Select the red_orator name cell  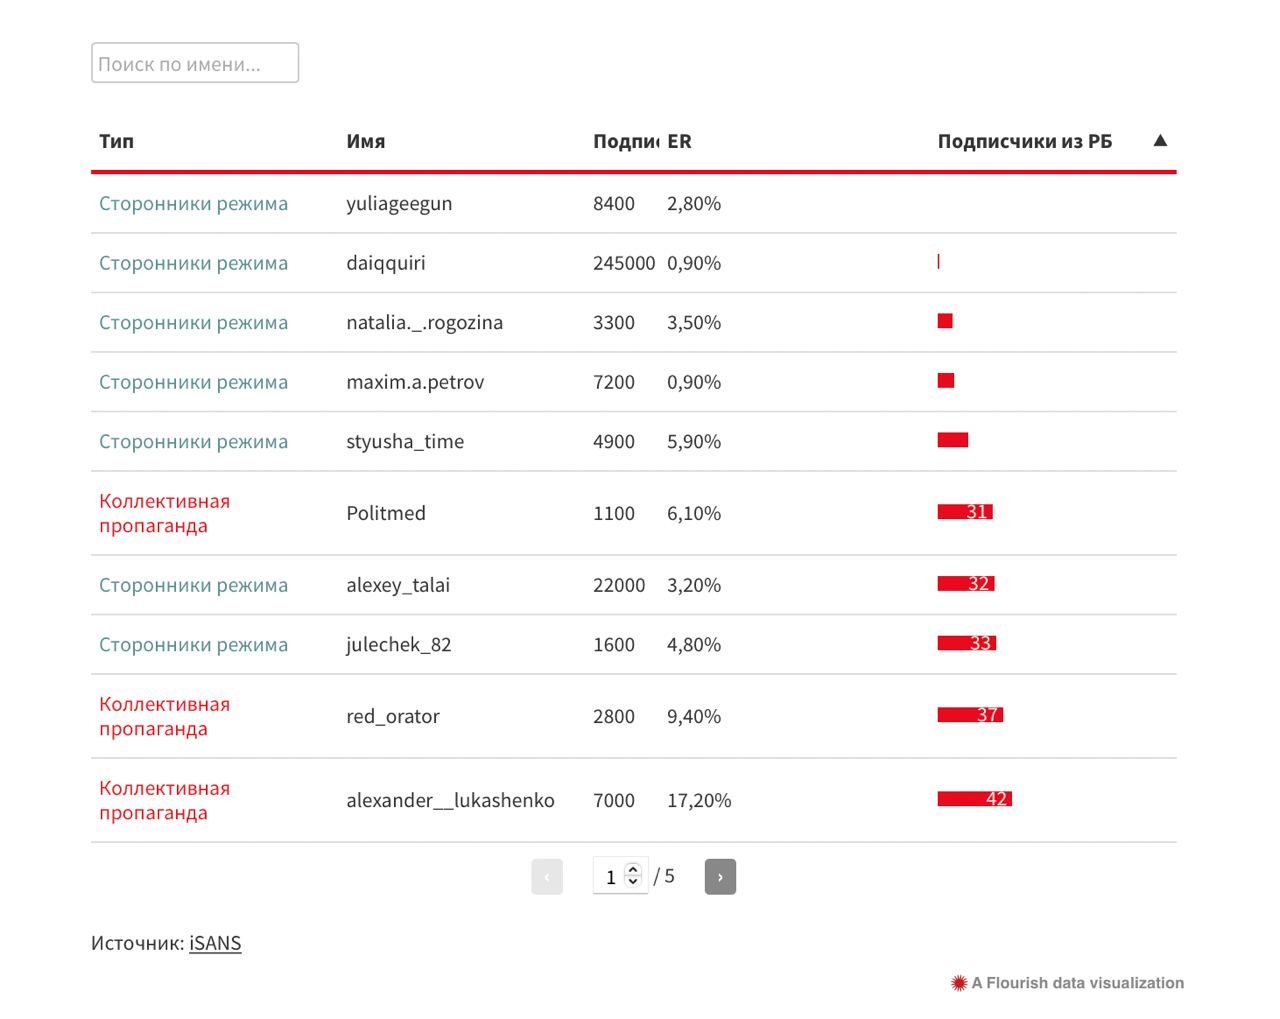pyautogui.click(x=393, y=716)
